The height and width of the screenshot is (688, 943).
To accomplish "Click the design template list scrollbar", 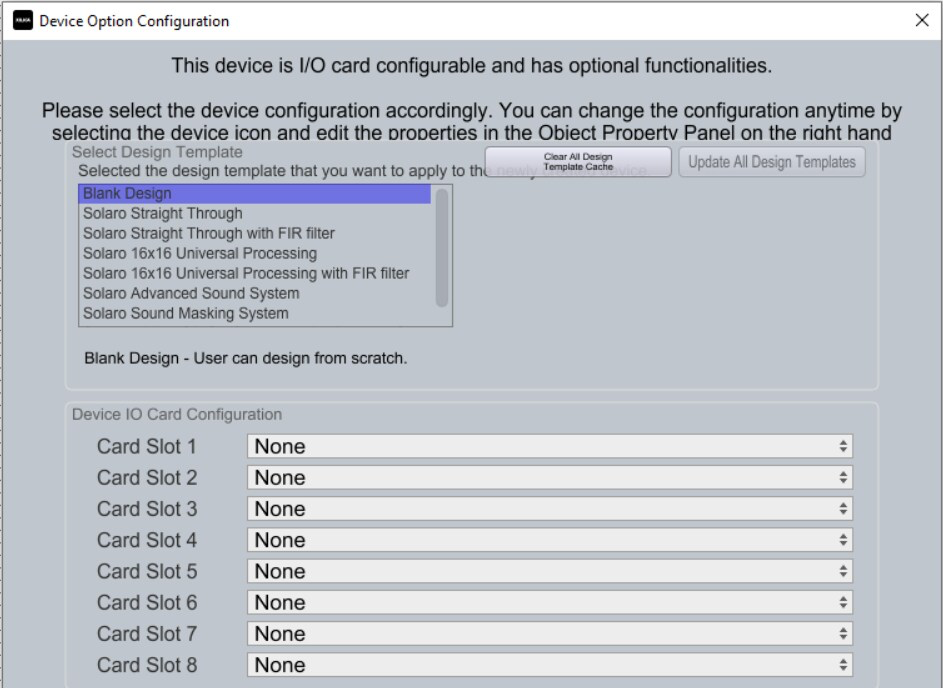I will [x=441, y=248].
